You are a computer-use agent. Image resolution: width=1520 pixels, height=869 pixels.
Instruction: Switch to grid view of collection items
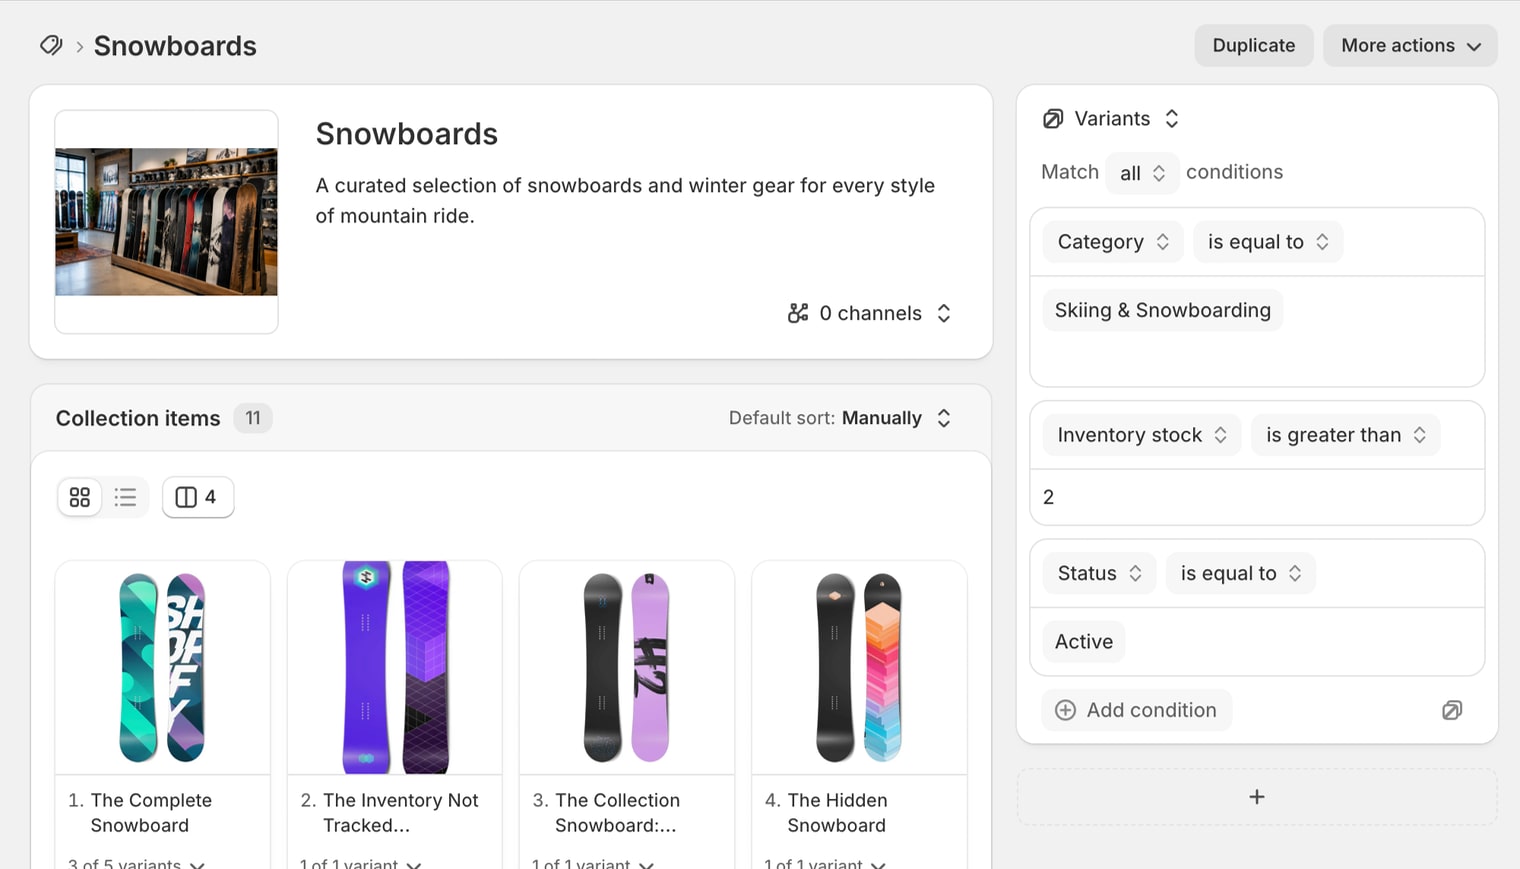(80, 497)
